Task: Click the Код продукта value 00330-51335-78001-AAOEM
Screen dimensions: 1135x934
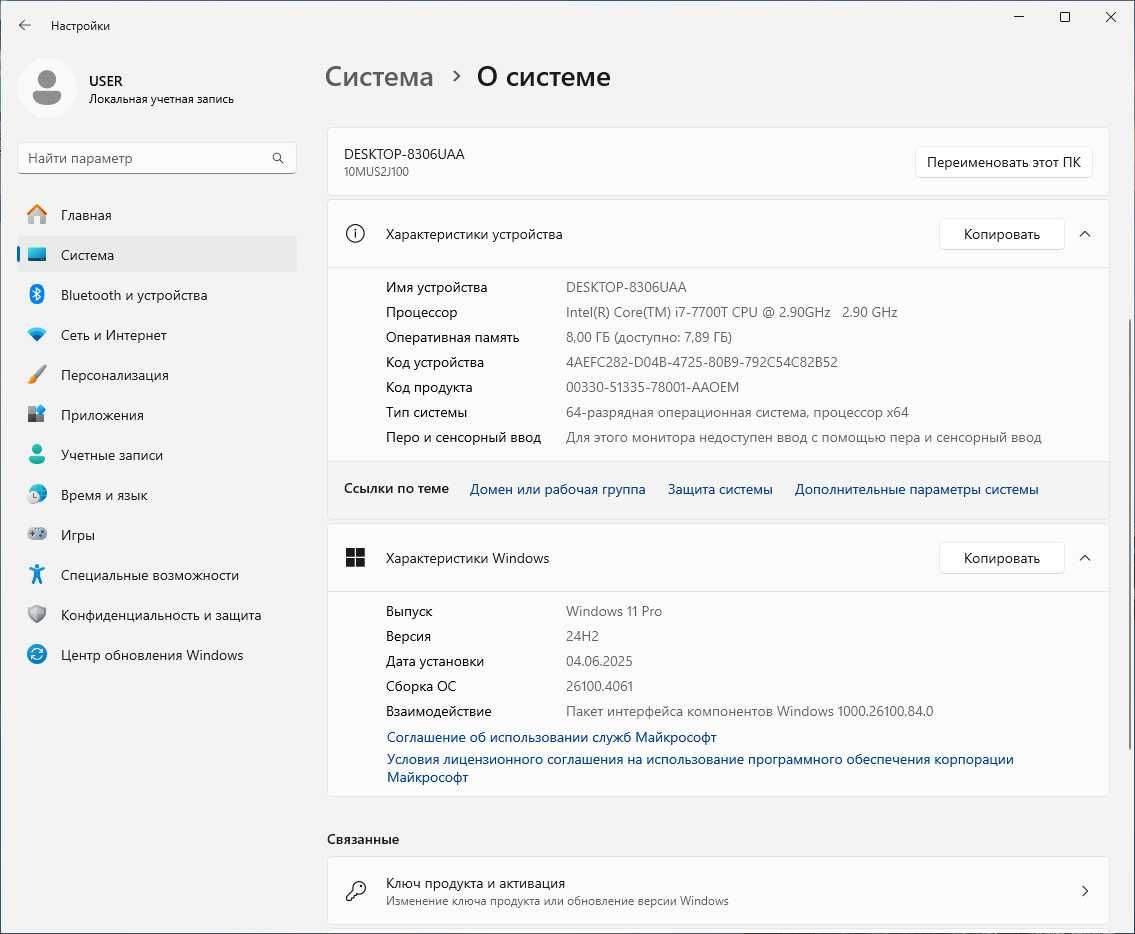Action: [x=652, y=387]
